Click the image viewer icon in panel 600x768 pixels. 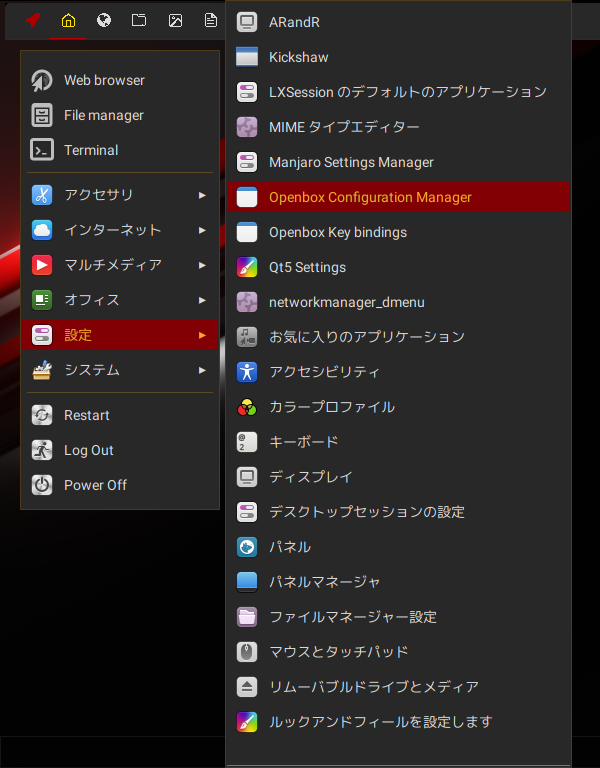coord(175,20)
